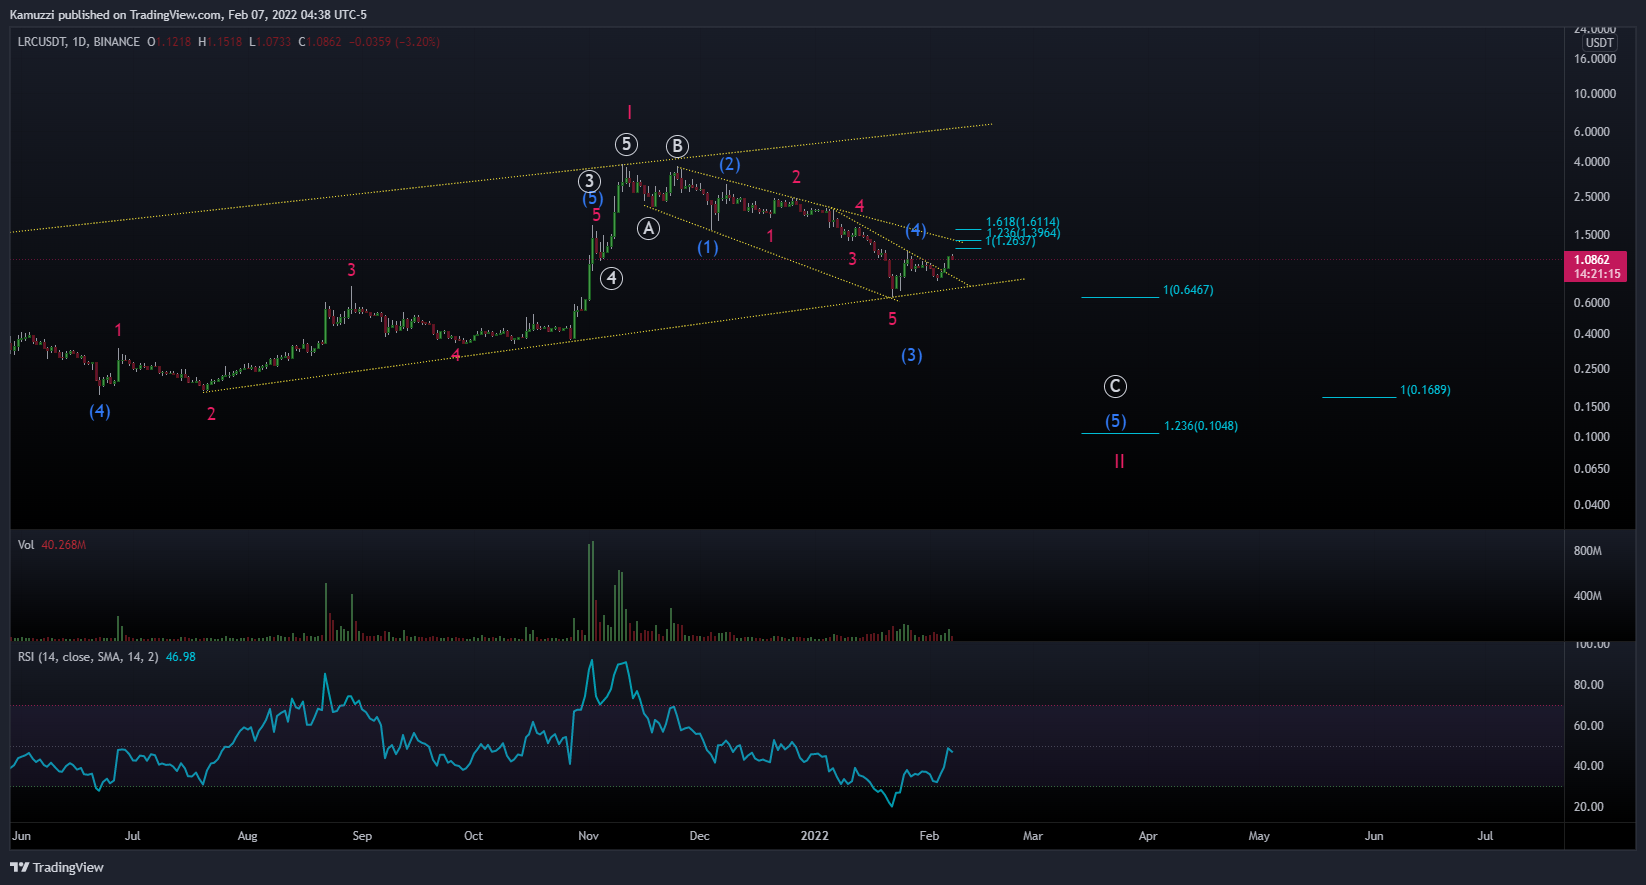This screenshot has height=885, width=1646.
Task: Click the Nov label on the time axis
Action: click(589, 836)
